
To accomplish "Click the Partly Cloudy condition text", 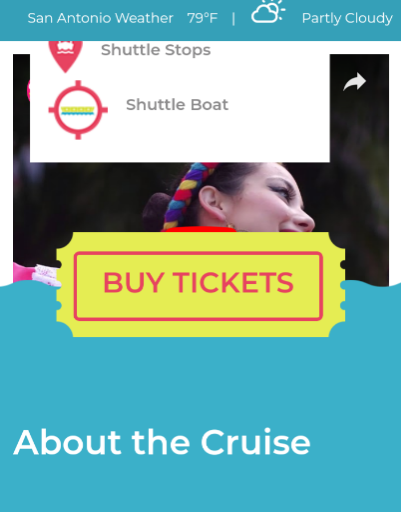I will pyautogui.click(x=347, y=18).
